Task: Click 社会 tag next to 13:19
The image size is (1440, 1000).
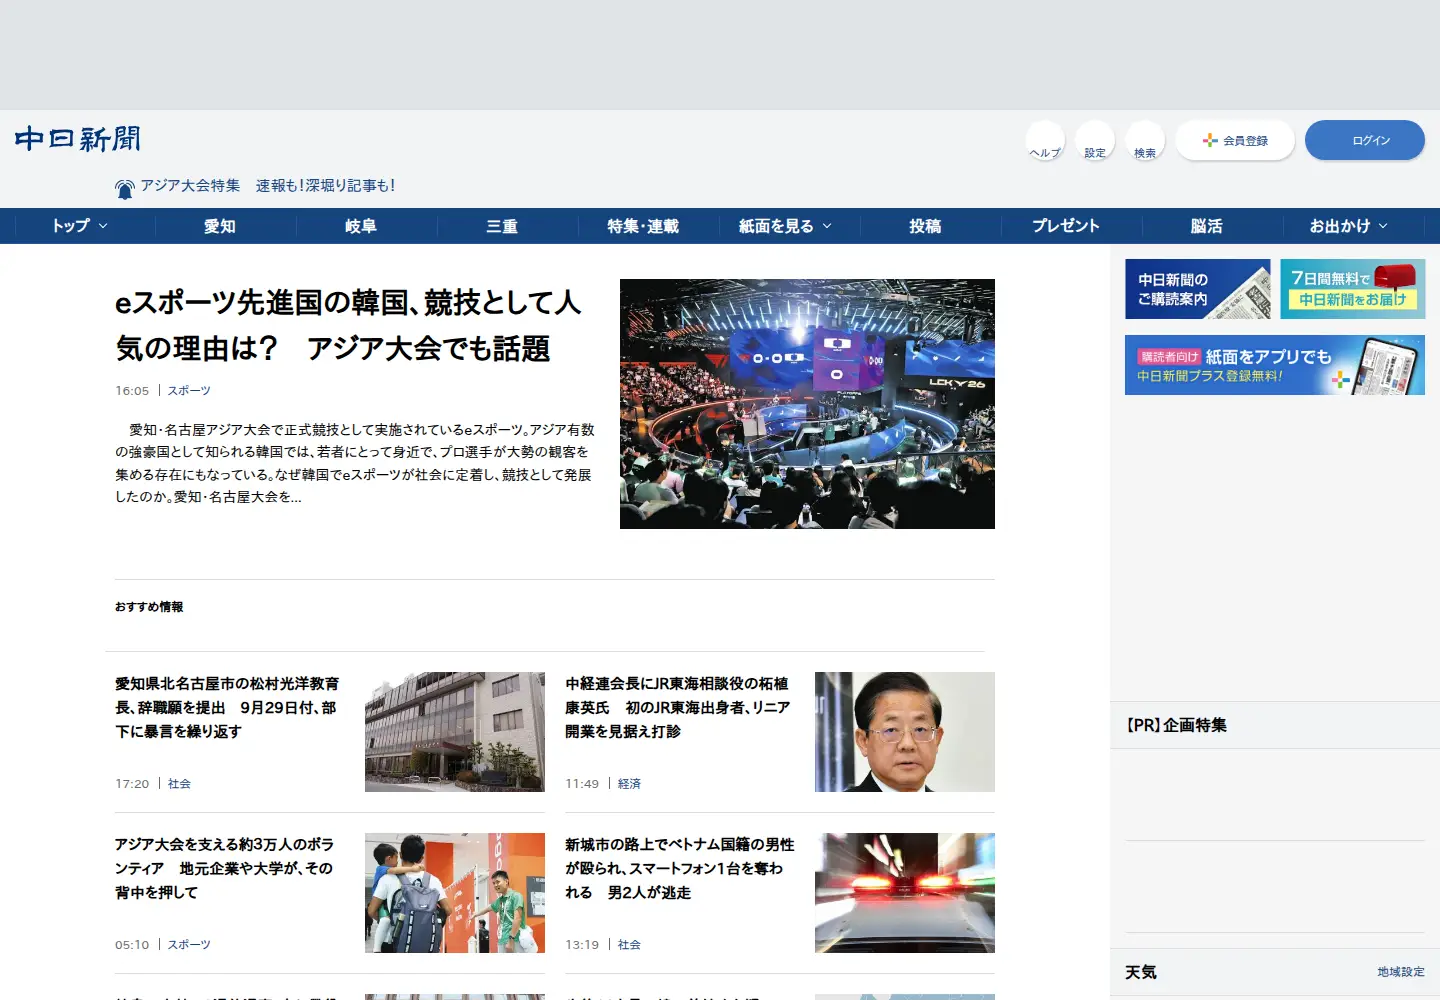Action: point(629,945)
